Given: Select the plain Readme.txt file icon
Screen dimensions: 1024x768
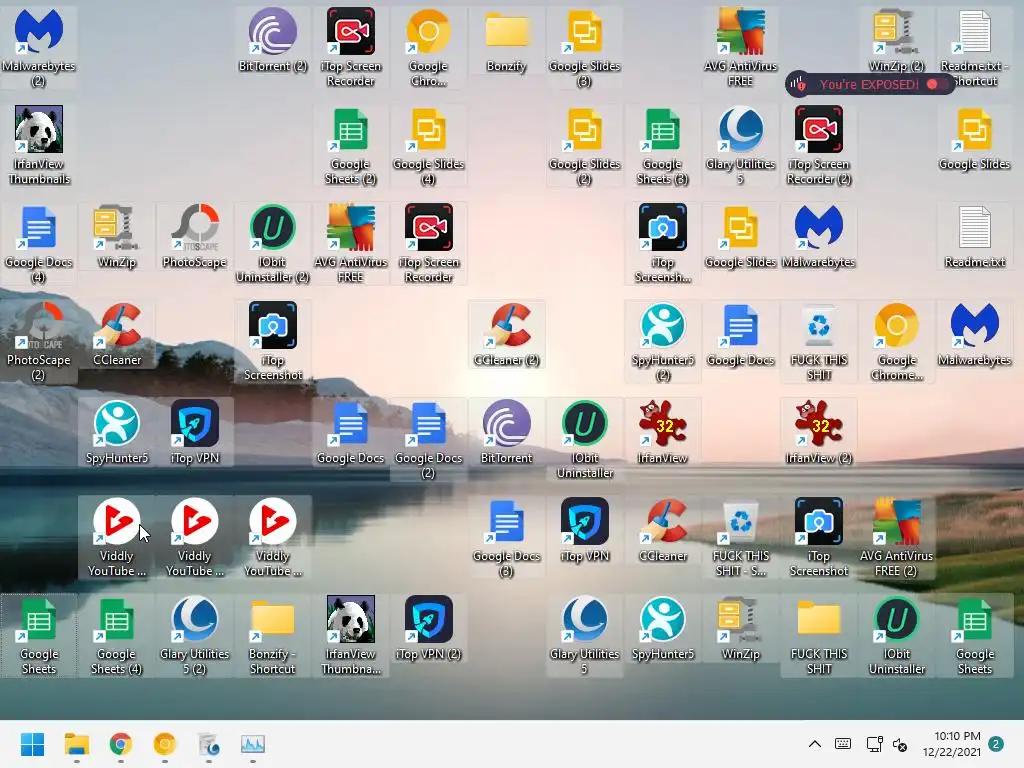Looking at the screenshot, I should click(x=974, y=236).
